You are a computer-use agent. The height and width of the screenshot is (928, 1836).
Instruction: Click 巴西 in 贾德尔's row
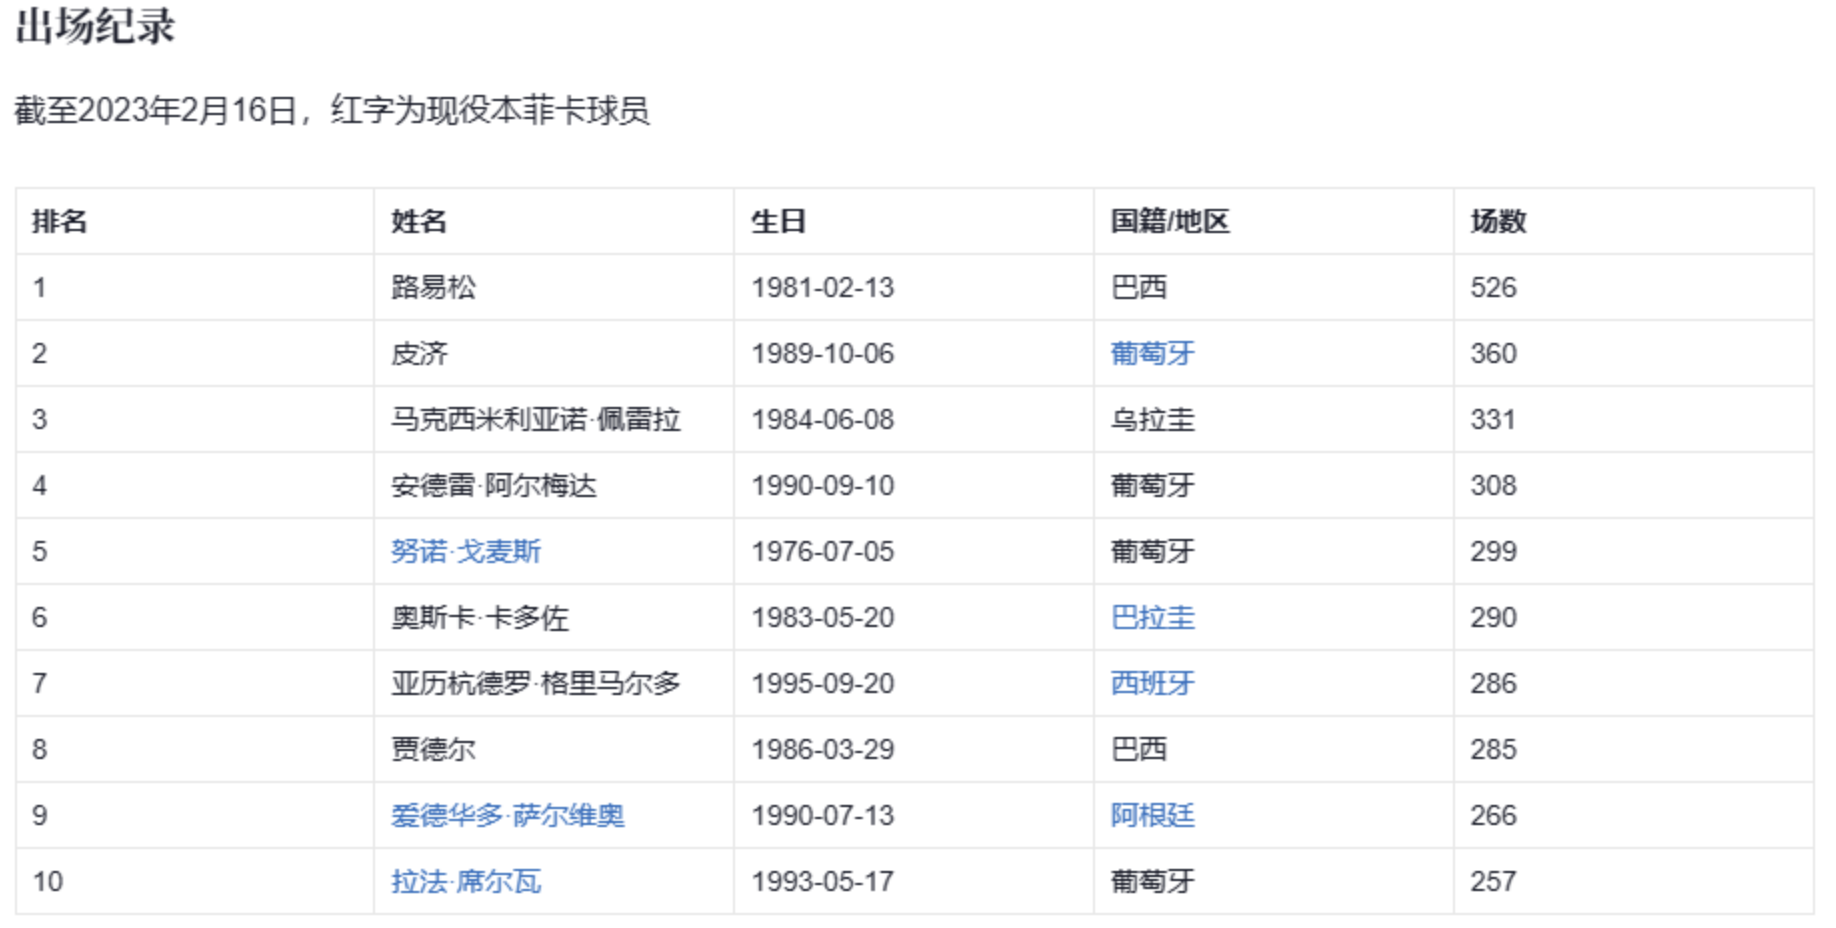[1139, 749]
